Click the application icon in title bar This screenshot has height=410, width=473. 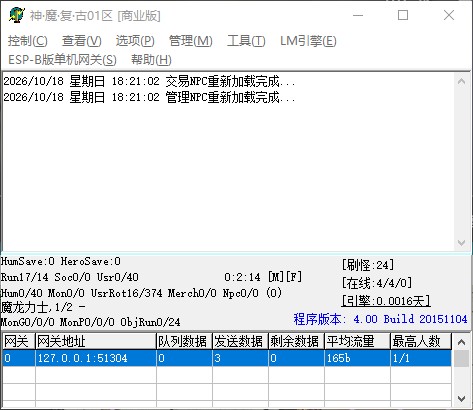click(16, 15)
